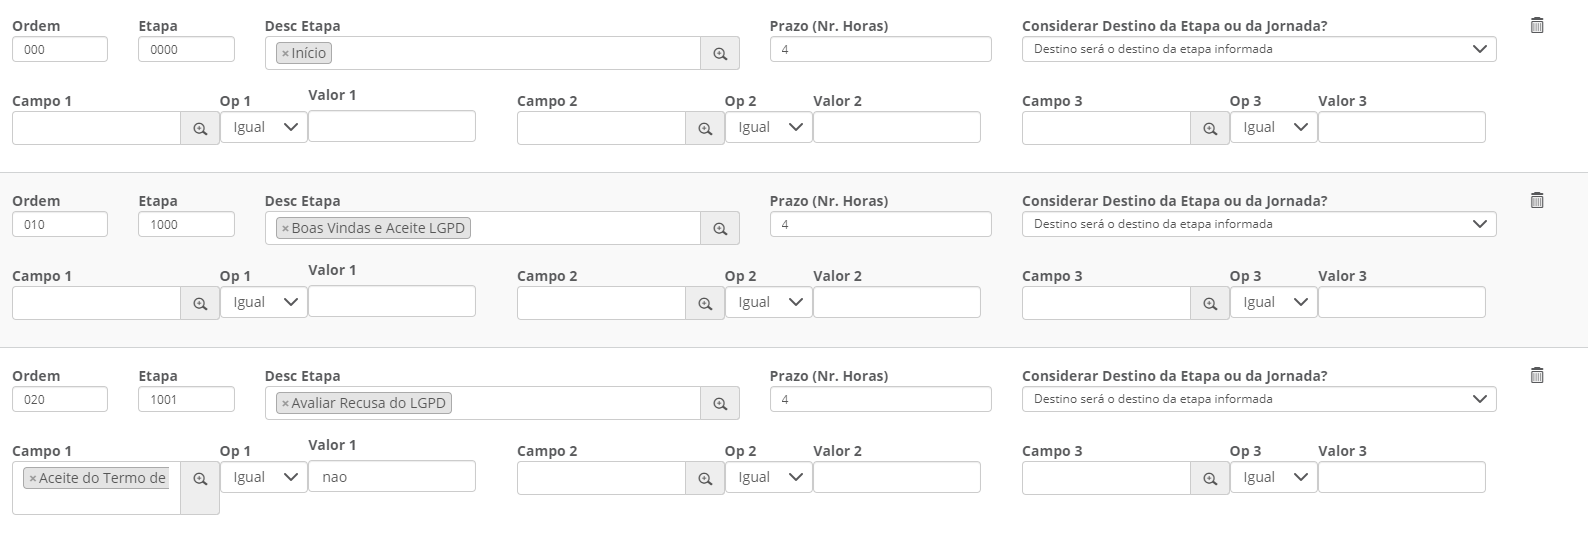The image size is (1588, 538).
Task: Click the Valor 1 field containing 'nao'
Action: click(391, 477)
